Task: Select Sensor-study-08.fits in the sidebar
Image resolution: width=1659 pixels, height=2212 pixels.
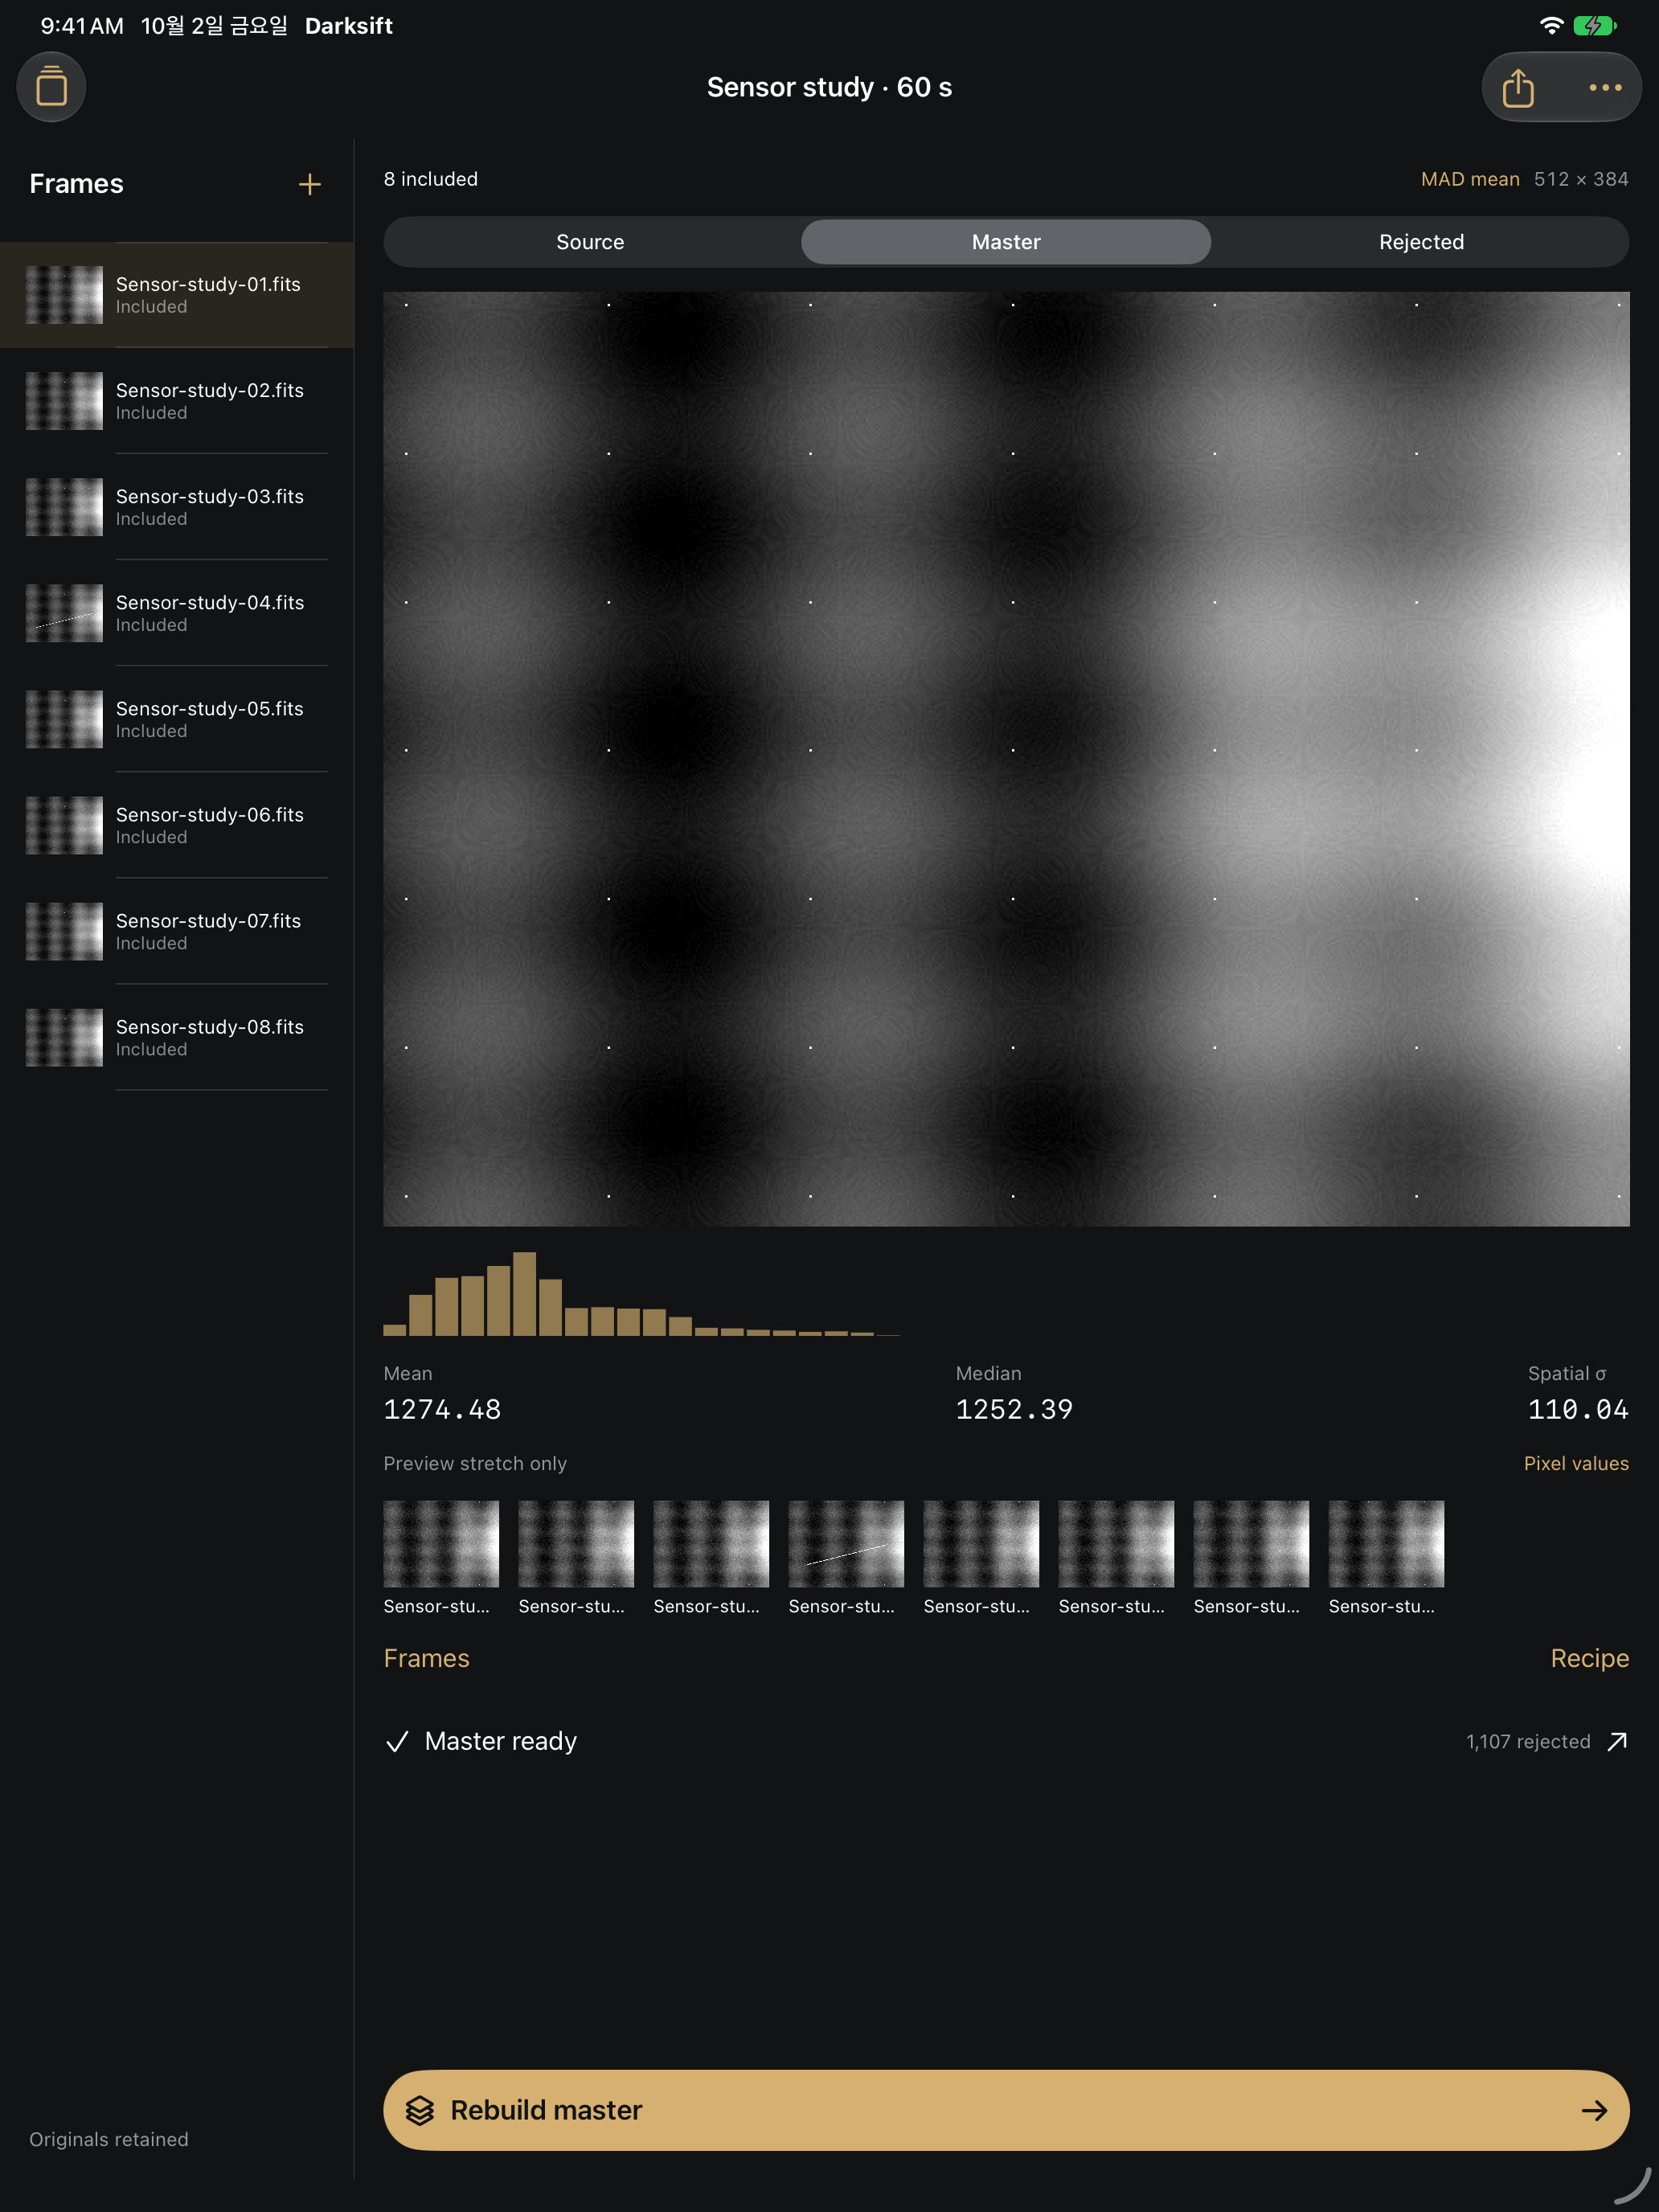Action: pyautogui.click(x=177, y=1037)
